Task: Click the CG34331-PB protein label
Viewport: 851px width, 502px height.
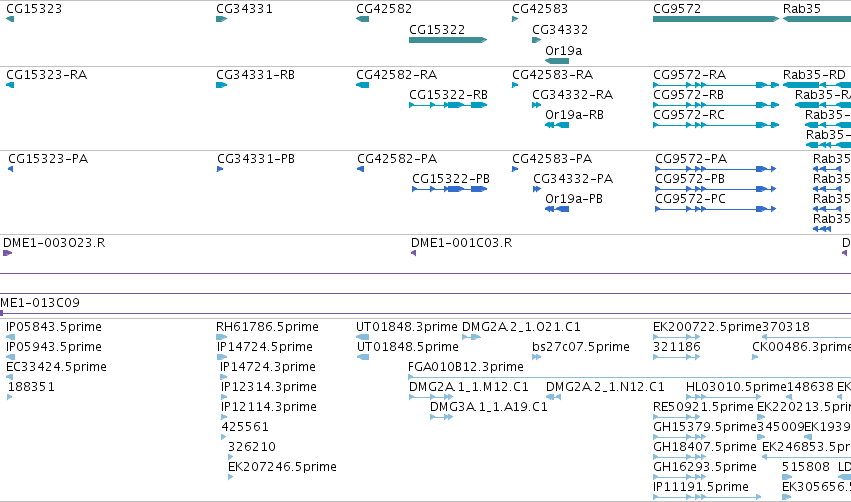Action: click(256, 158)
